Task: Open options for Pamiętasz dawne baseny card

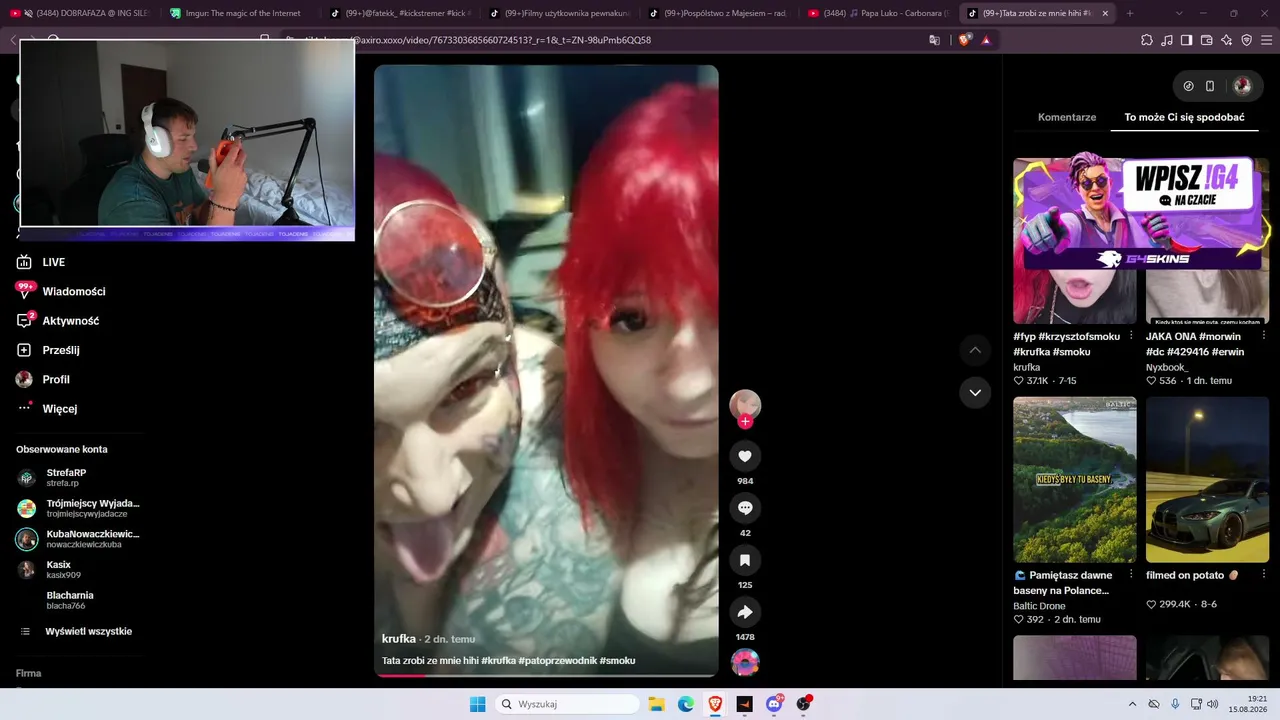Action: pos(1131,575)
